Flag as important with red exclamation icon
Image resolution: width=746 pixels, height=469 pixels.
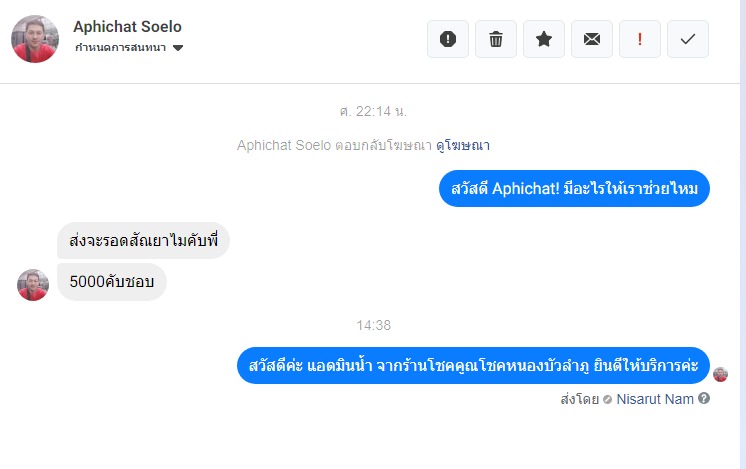tap(640, 39)
